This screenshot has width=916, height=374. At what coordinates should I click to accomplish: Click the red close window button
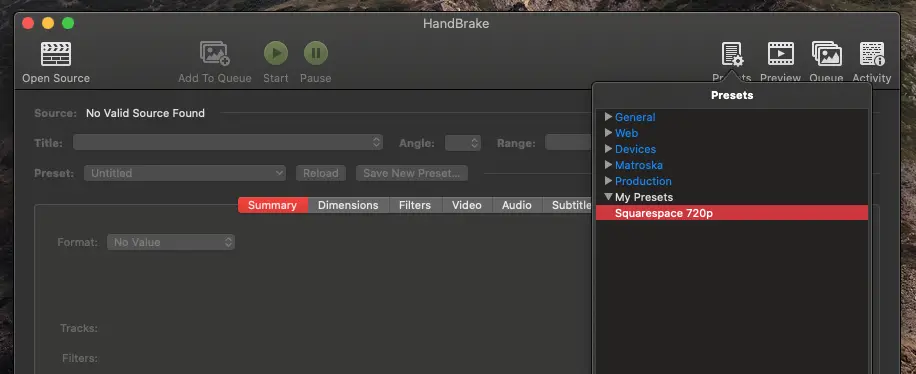point(27,23)
